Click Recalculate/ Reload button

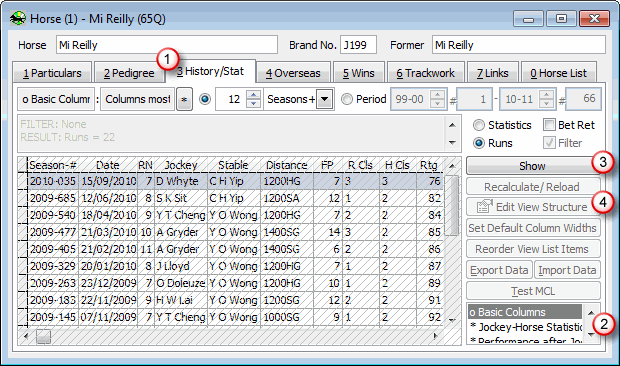[x=533, y=187]
